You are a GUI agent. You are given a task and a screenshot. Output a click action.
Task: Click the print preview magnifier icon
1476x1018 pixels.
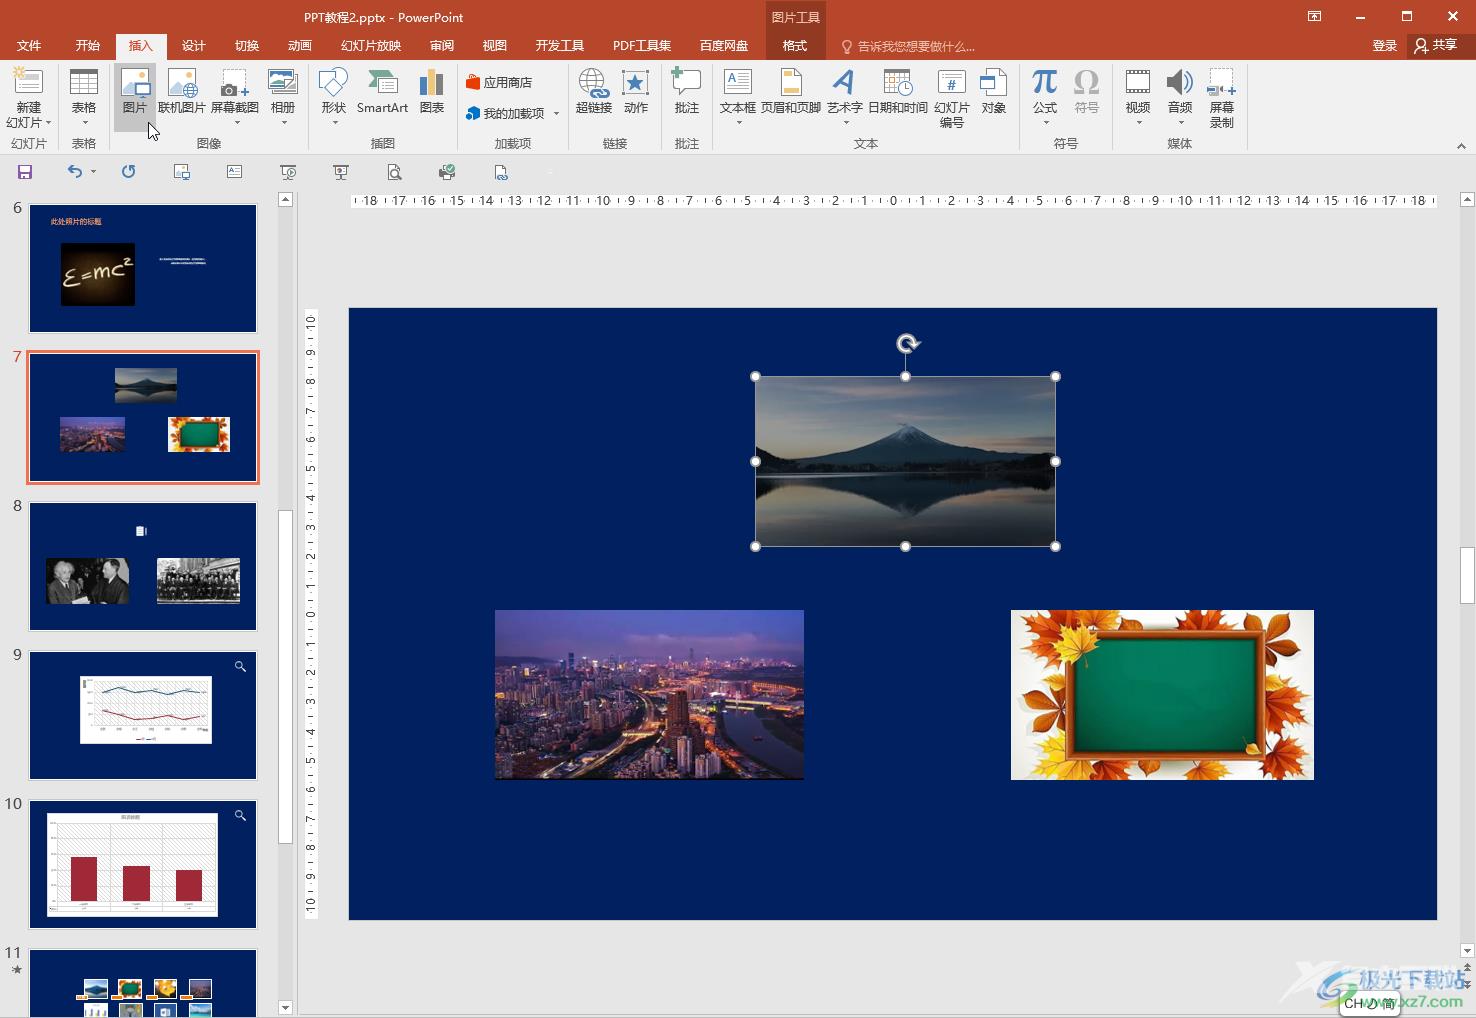pos(394,172)
